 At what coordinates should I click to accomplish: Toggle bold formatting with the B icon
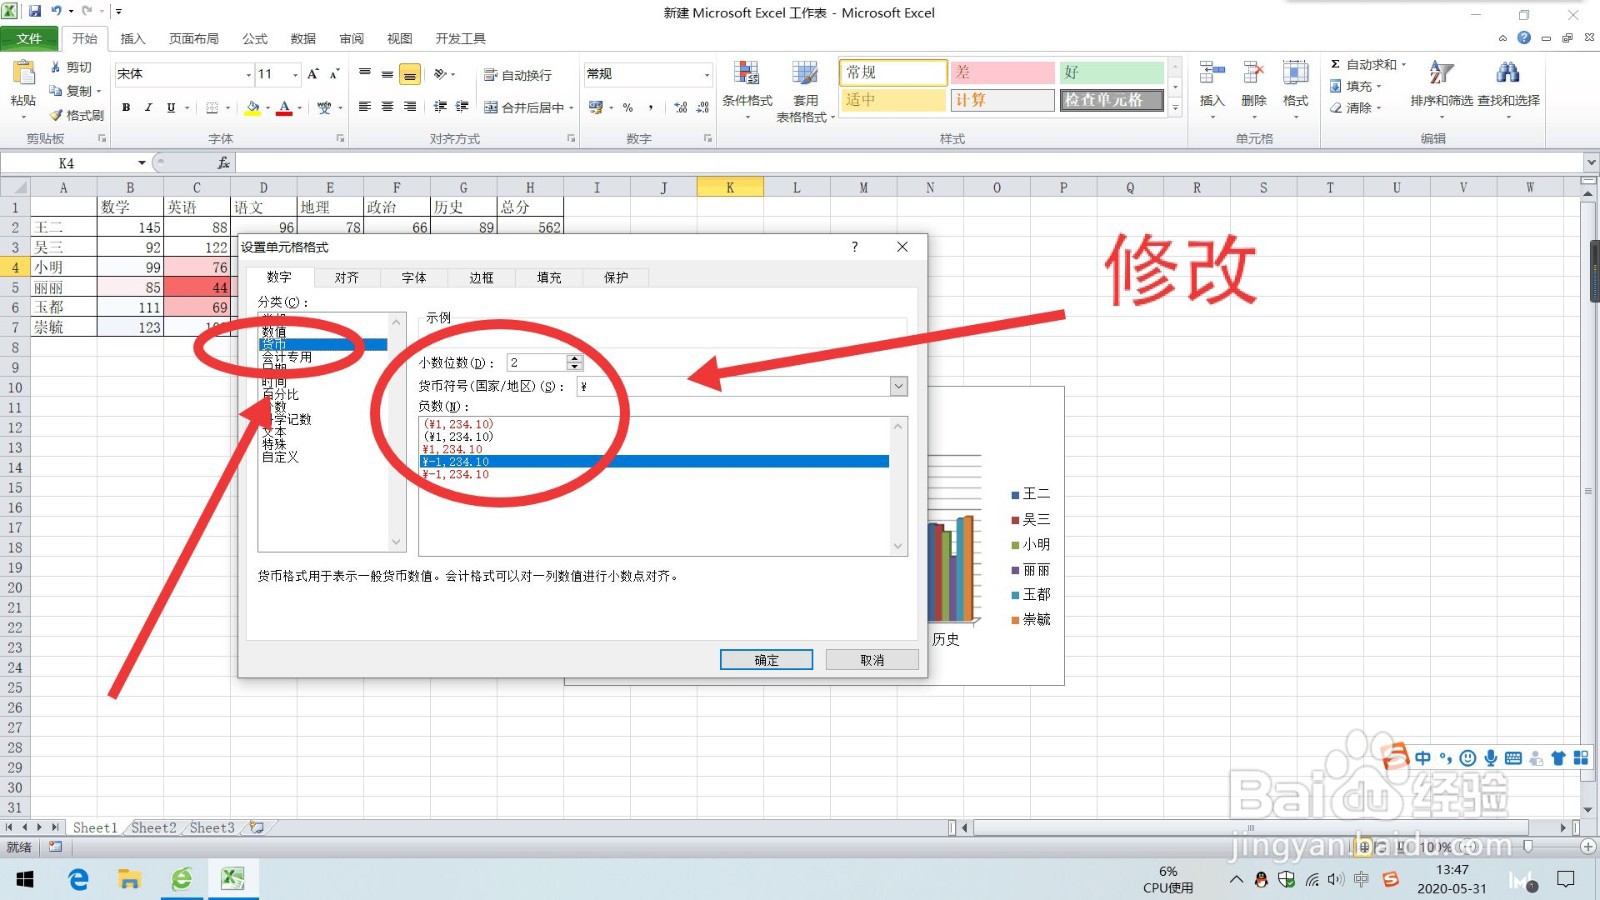(126, 107)
